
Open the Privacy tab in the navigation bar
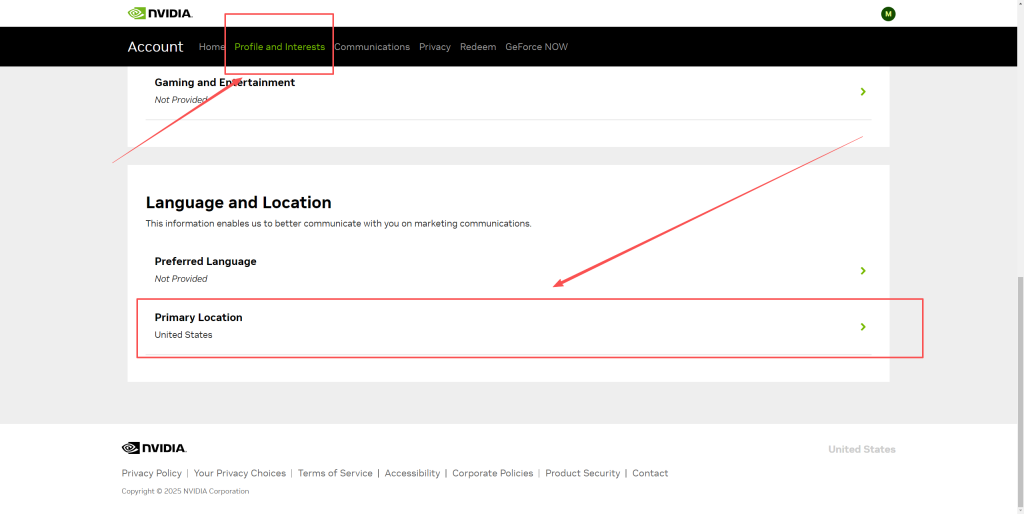click(435, 47)
